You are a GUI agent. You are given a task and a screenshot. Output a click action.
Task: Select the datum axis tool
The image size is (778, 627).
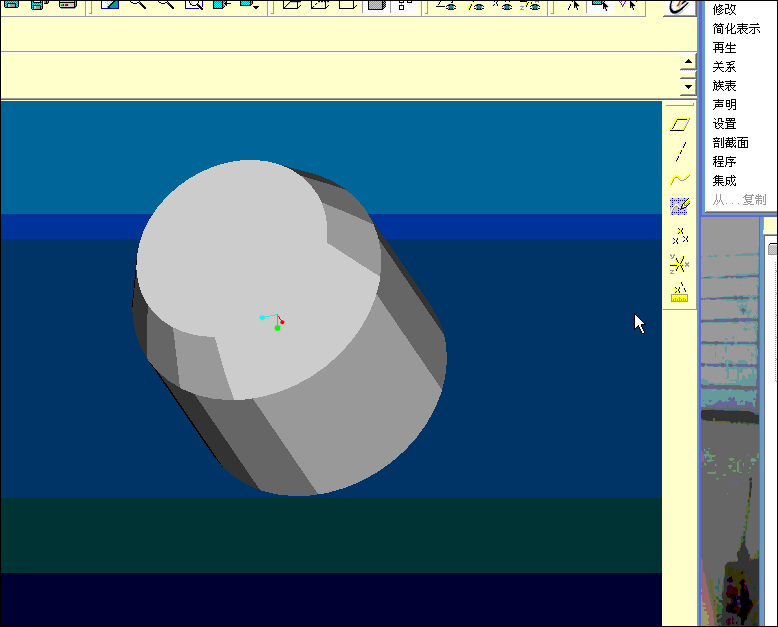(x=680, y=152)
